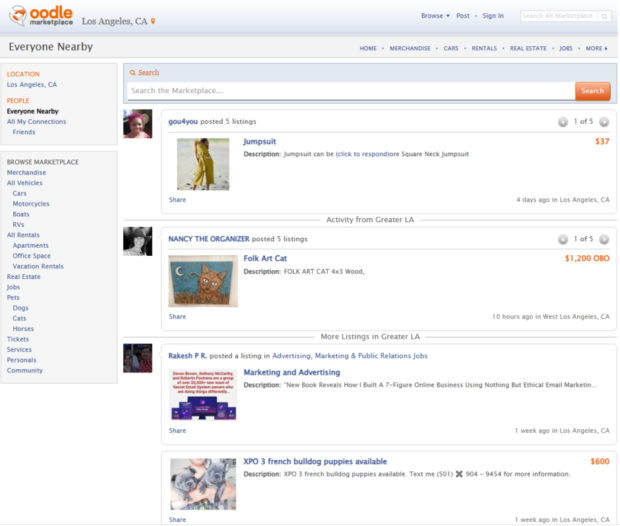Expand the Browse dropdown in the header

[x=433, y=16]
